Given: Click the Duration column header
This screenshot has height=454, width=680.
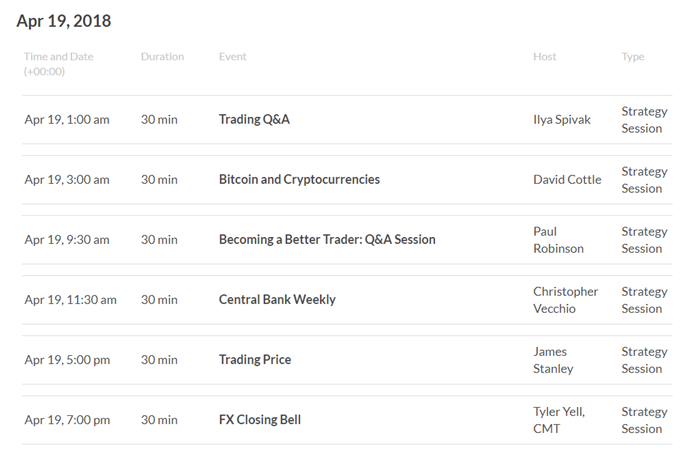Looking at the screenshot, I should tap(163, 56).
